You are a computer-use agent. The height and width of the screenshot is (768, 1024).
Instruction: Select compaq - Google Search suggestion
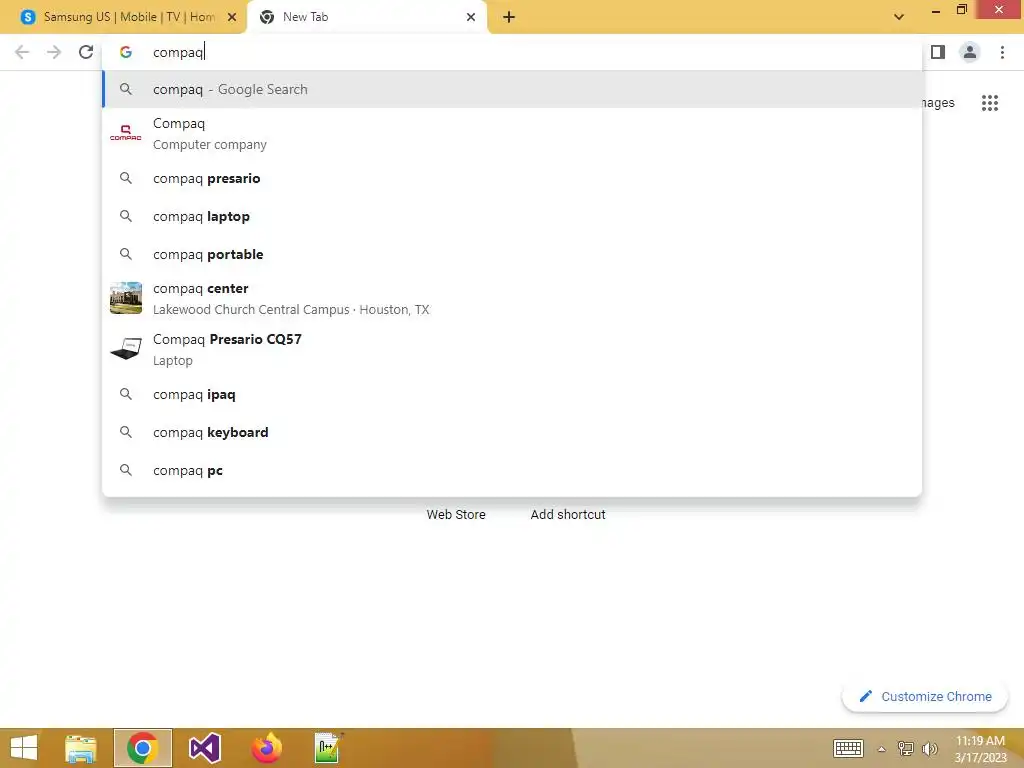tap(512, 89)
